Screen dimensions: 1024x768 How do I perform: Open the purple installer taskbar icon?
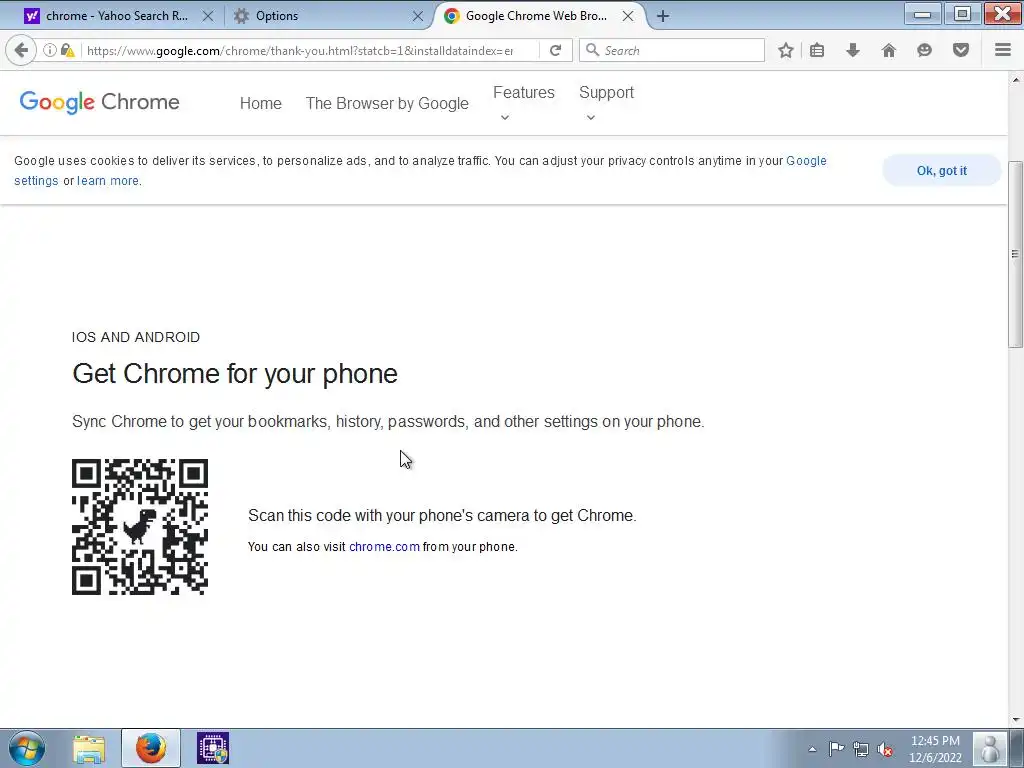point(213,748)
